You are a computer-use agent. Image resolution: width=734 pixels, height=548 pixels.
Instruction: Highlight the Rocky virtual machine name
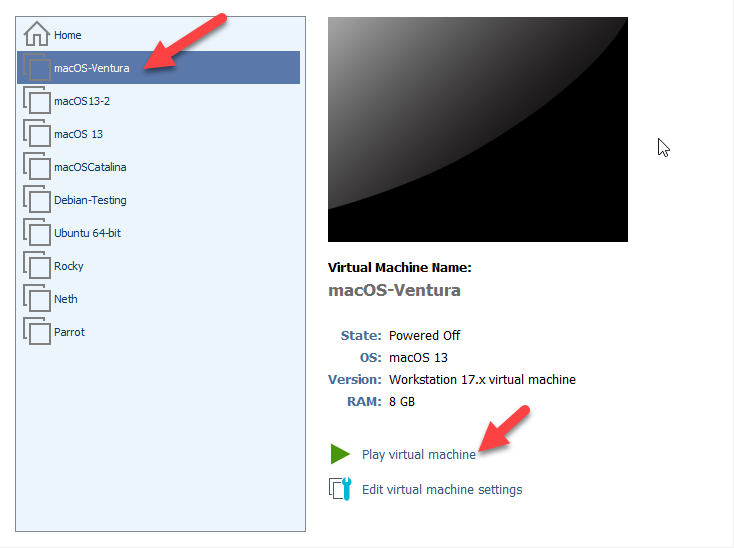68,266
